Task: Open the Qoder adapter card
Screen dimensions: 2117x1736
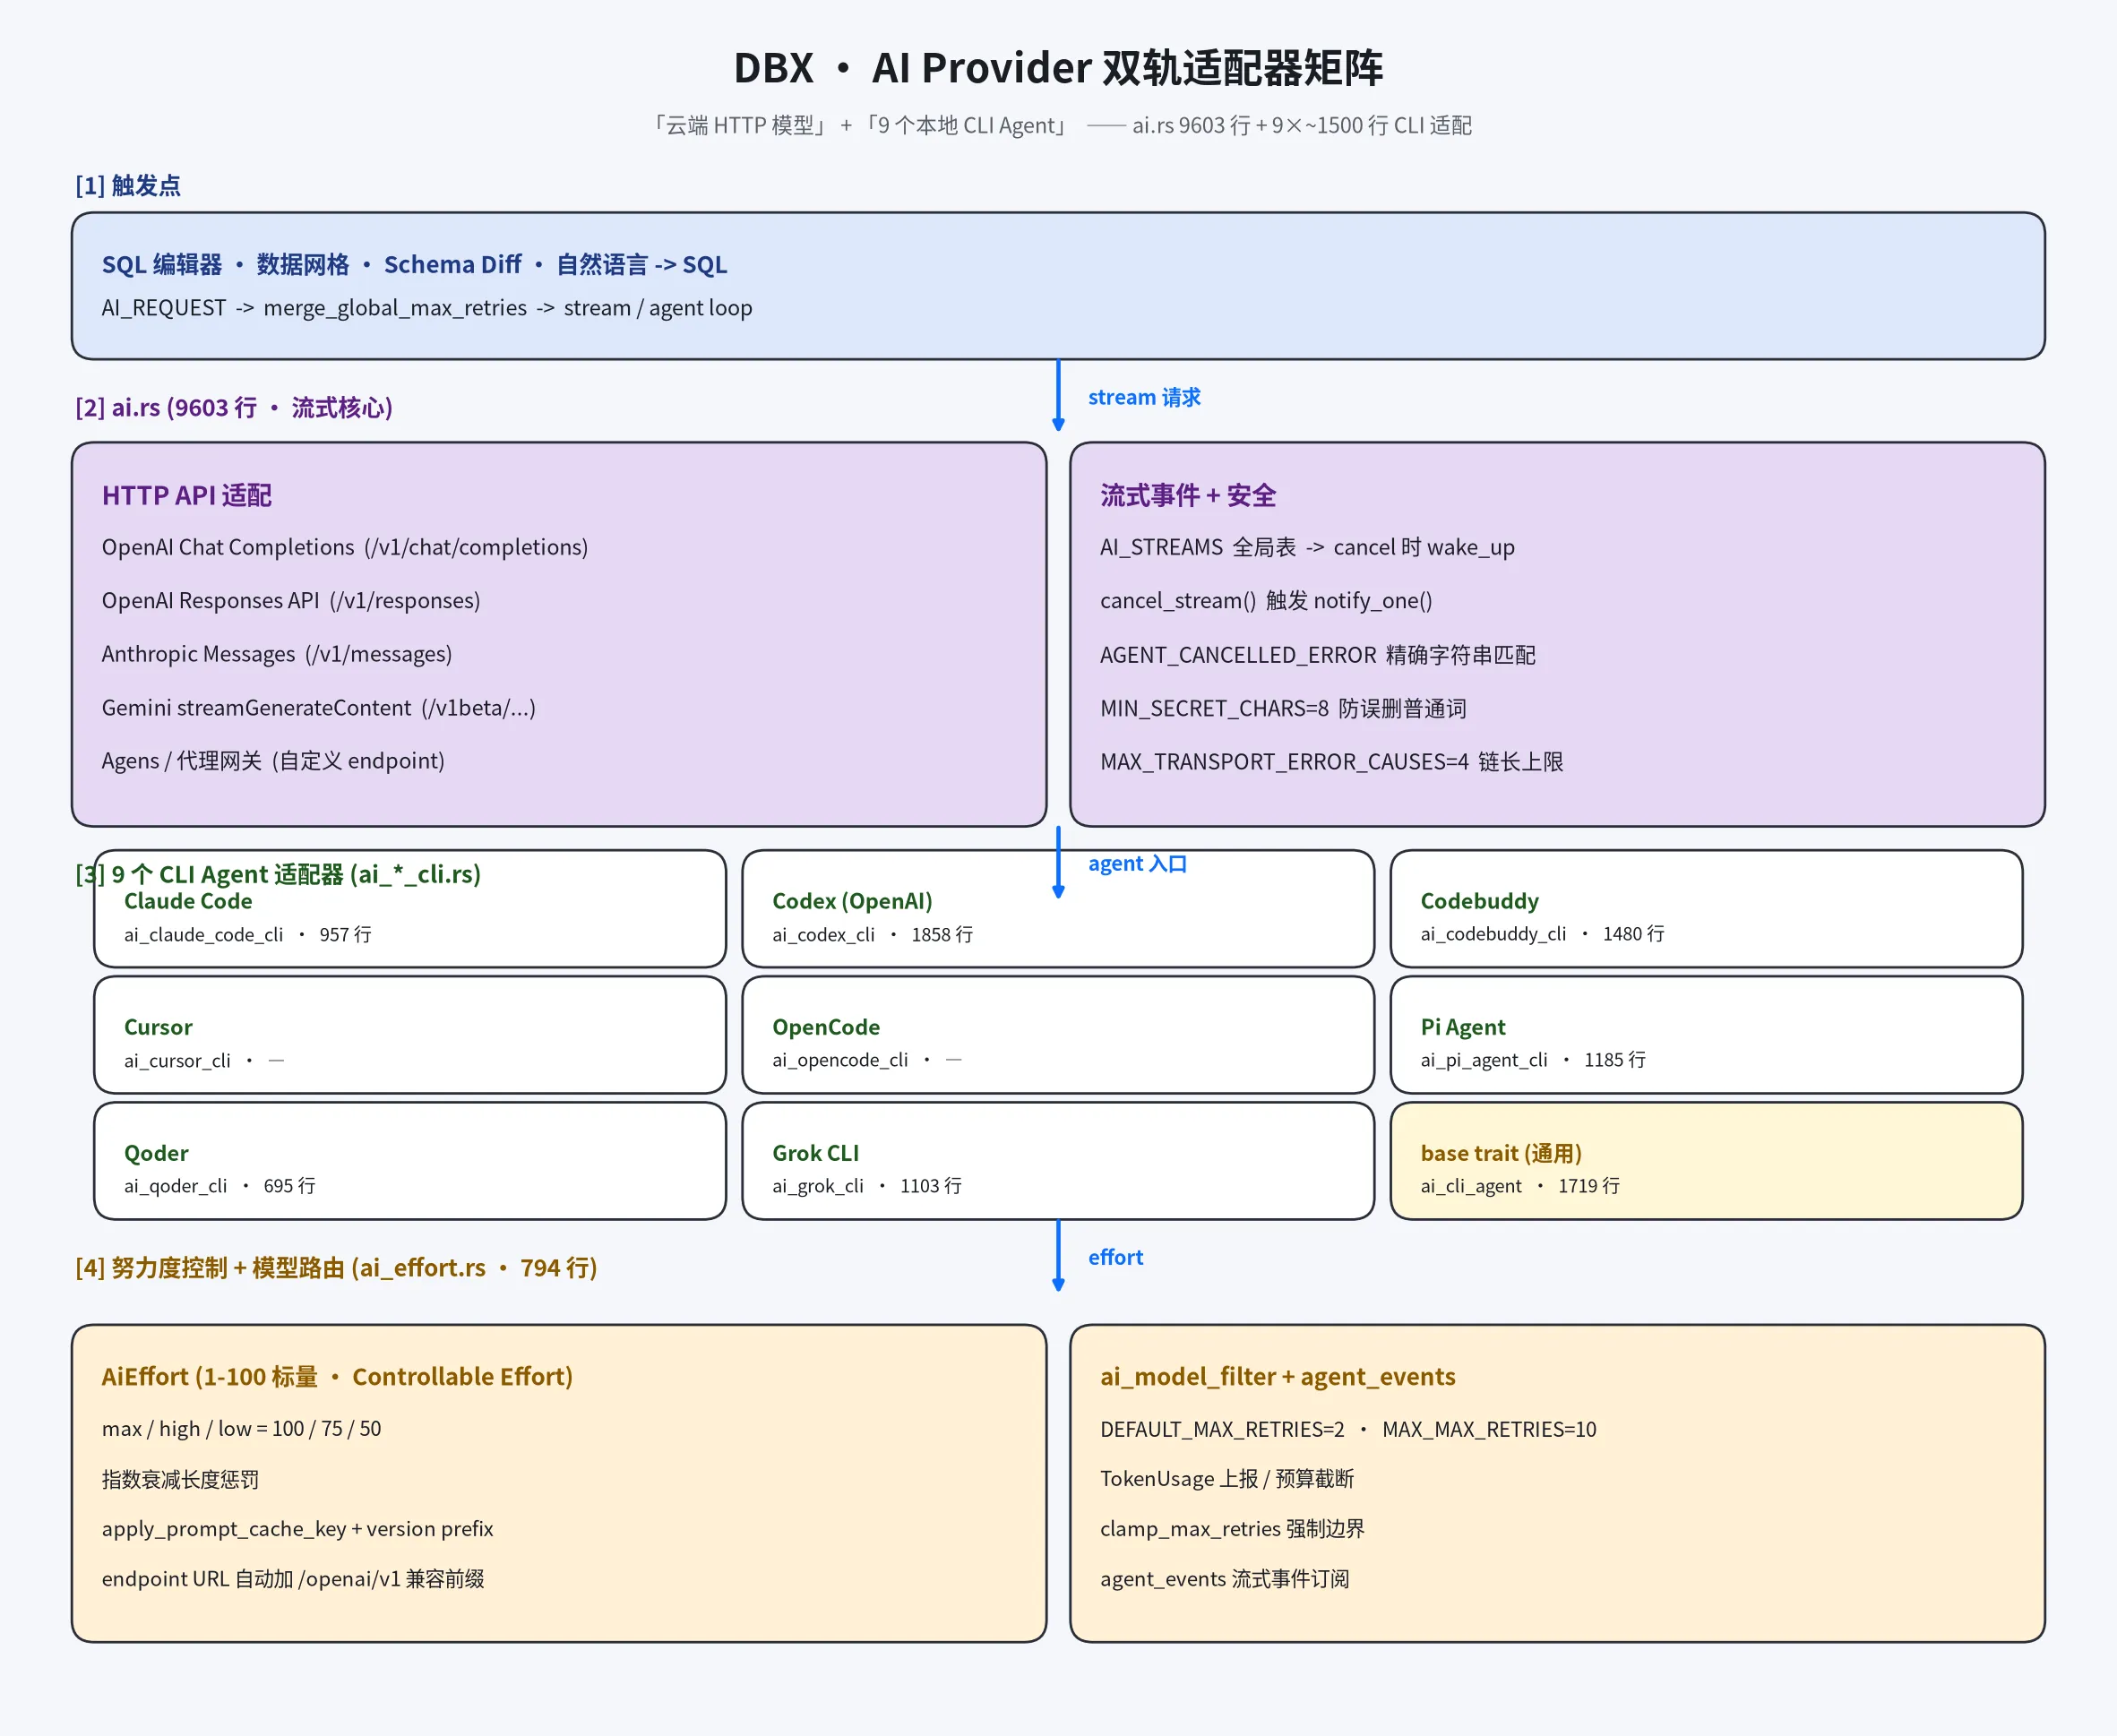Action: click(x=410, y=1160)
